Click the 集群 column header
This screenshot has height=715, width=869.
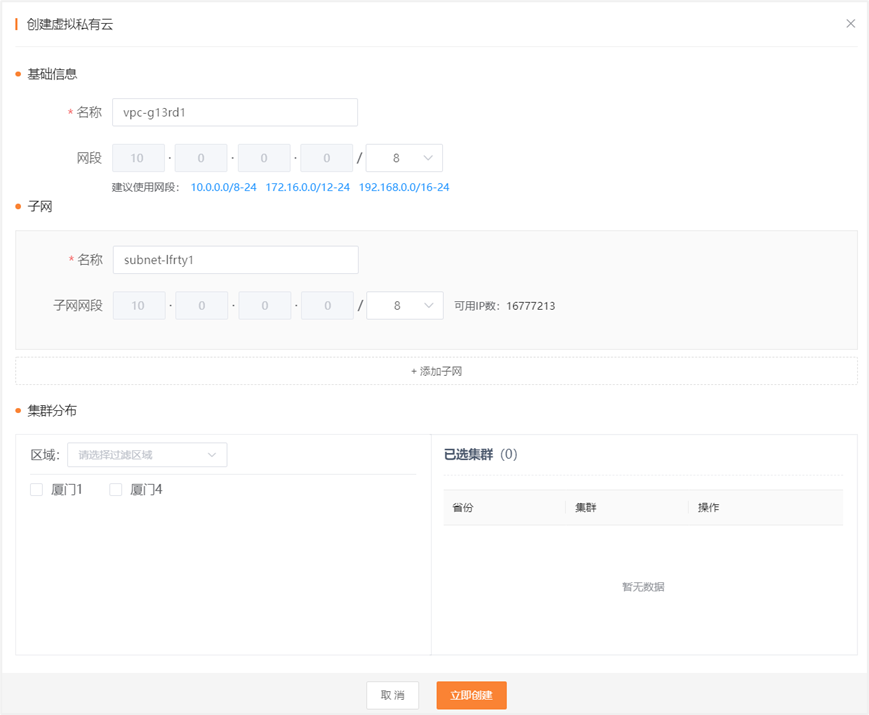(x=586, y=507)
